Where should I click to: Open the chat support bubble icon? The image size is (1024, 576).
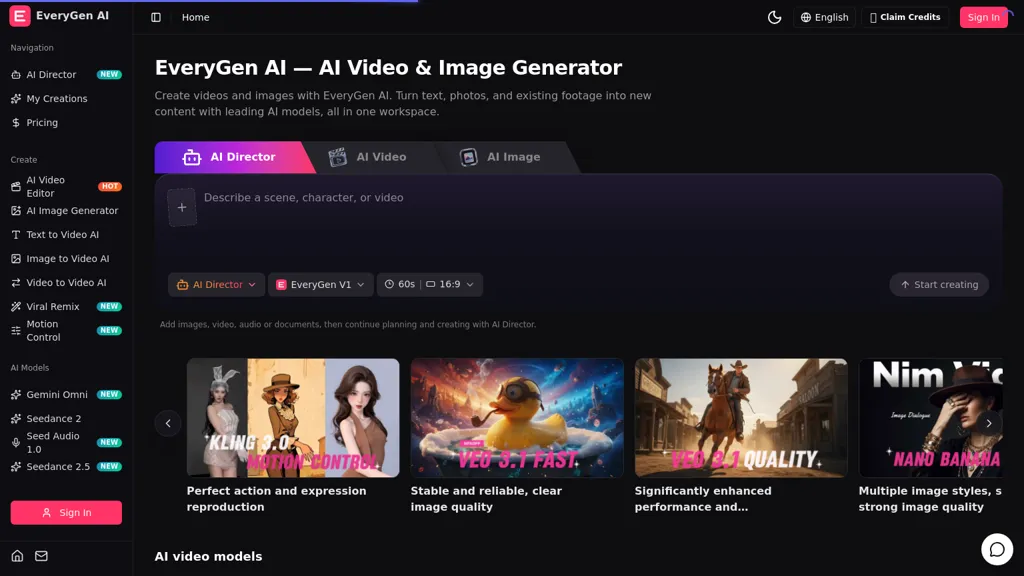pyautogui.click(x=997, y=549)
